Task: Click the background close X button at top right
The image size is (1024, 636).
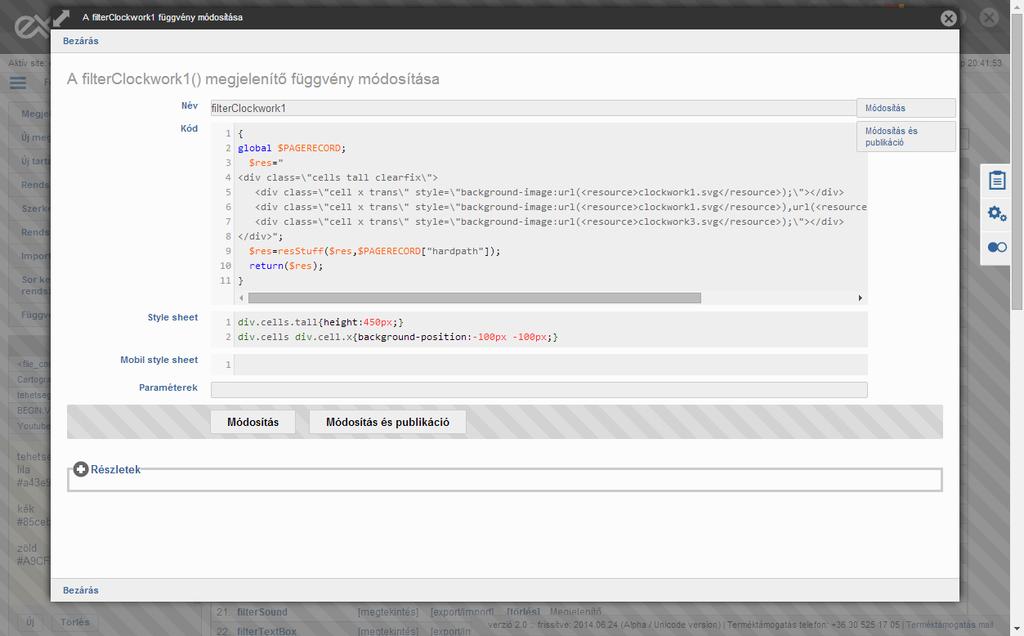Action: 989,18
